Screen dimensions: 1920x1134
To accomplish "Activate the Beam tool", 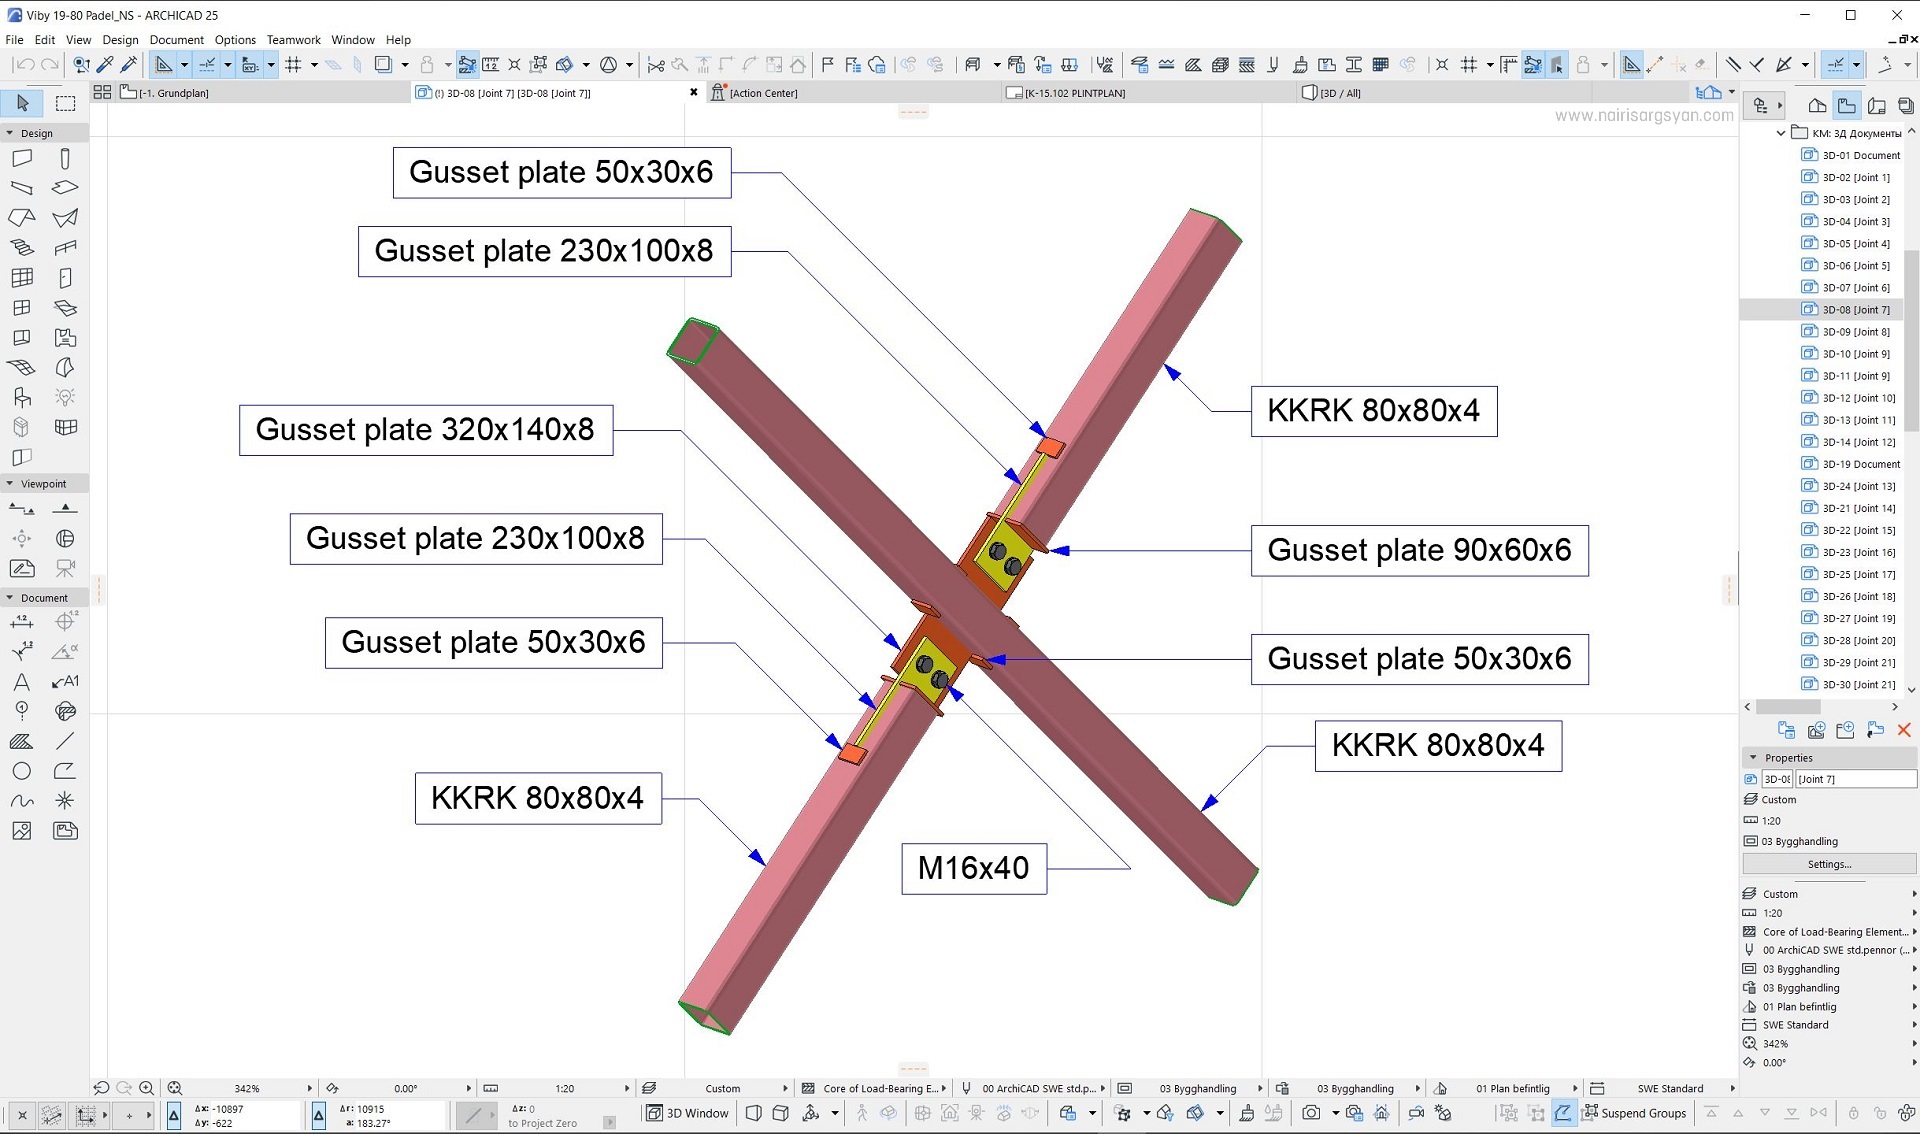I will 22,188.
